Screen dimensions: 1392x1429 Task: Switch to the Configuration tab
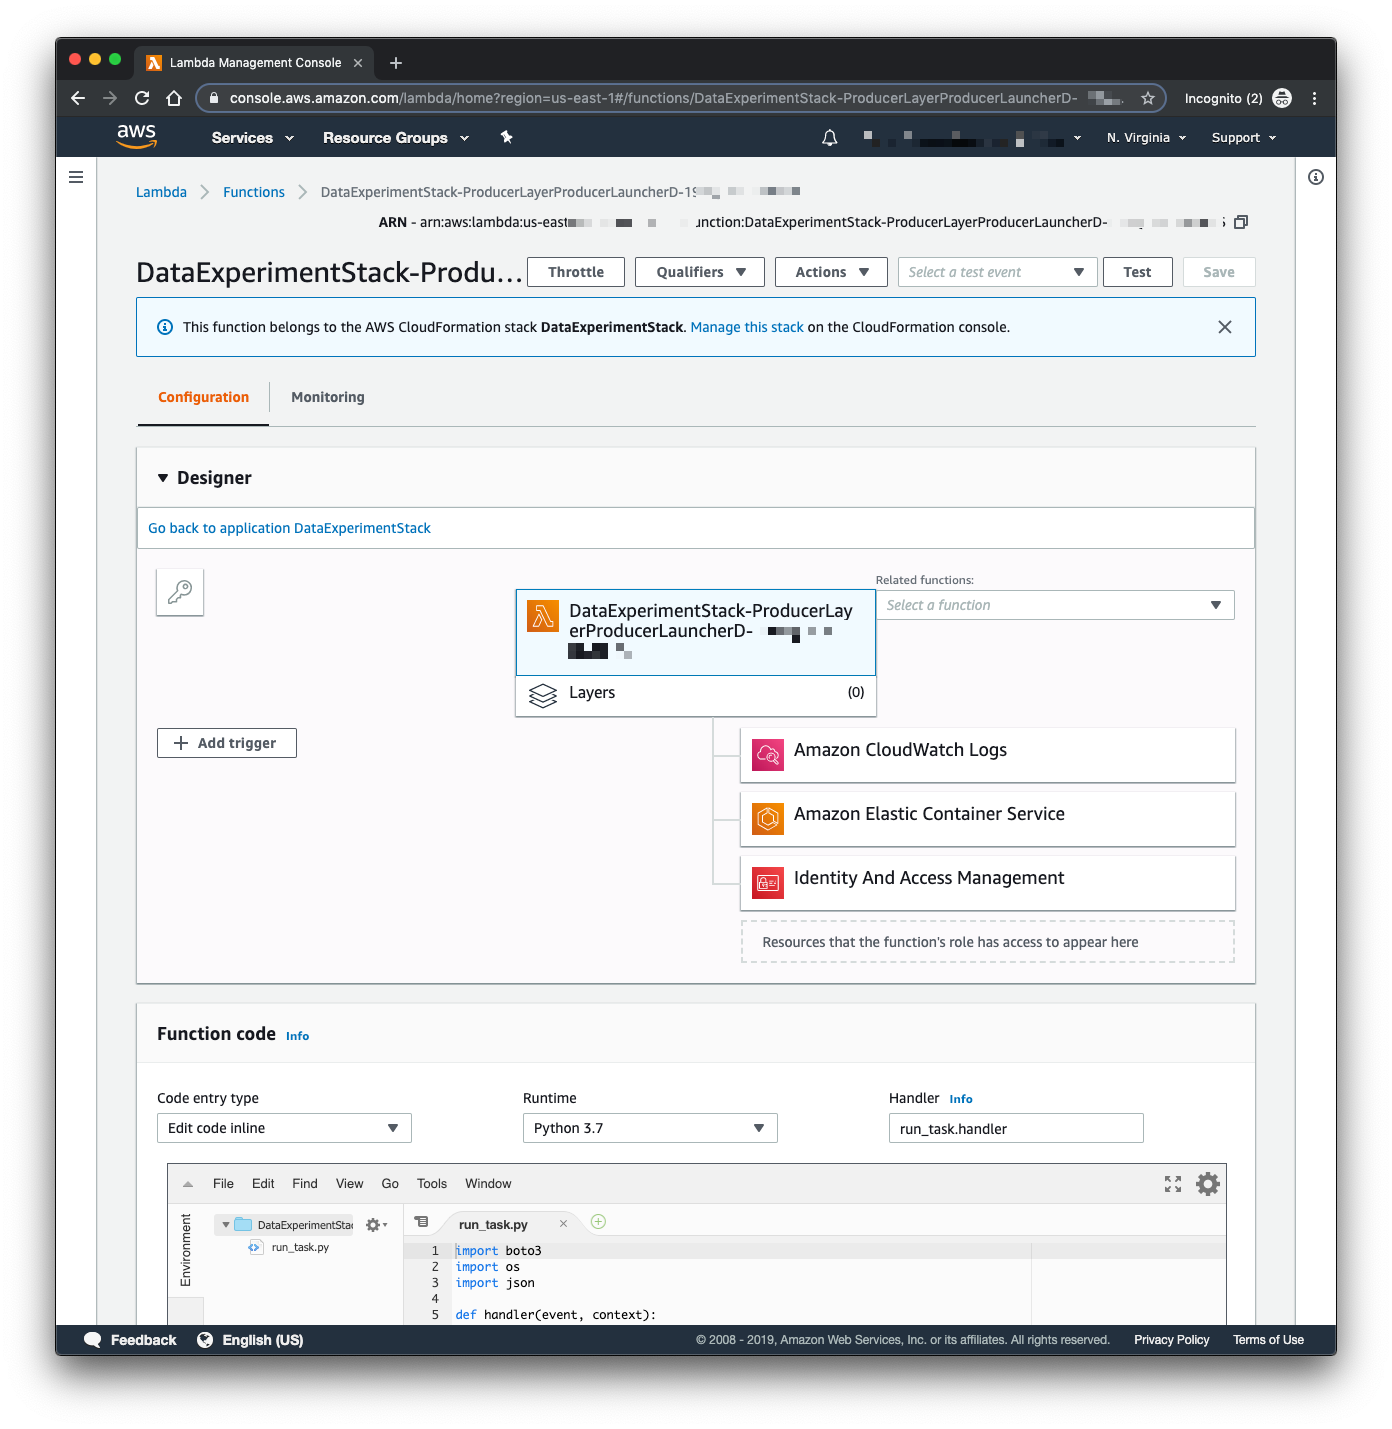[203, 397]
